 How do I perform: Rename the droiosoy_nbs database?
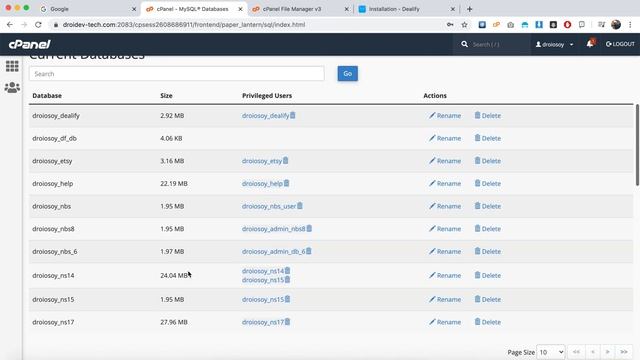(445, 206)
